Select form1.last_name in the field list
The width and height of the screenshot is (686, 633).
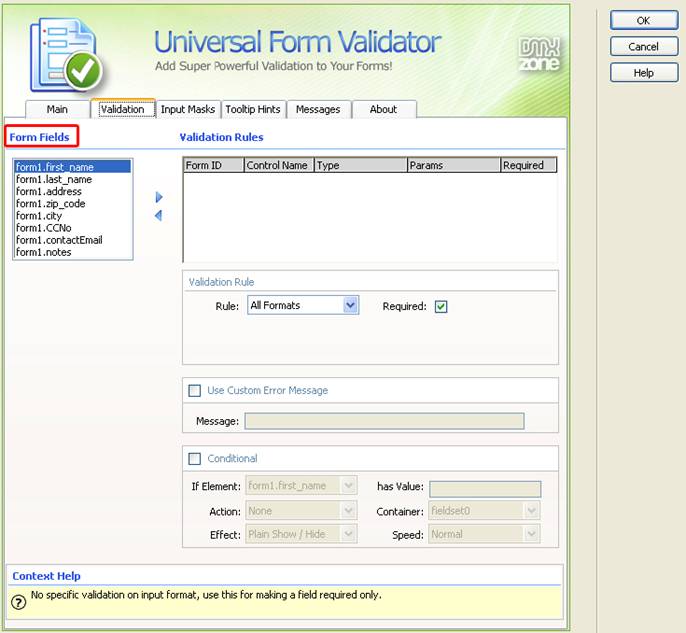(x=73, y=179)
